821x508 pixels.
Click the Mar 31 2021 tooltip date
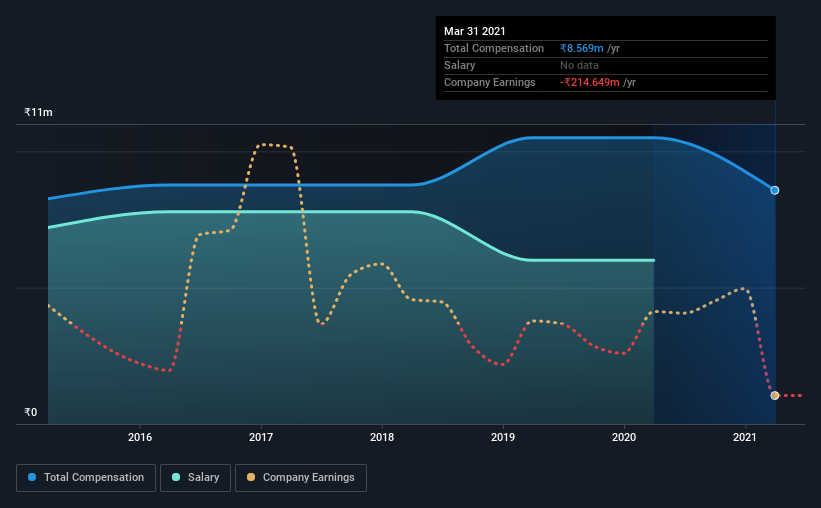[474, 31]
